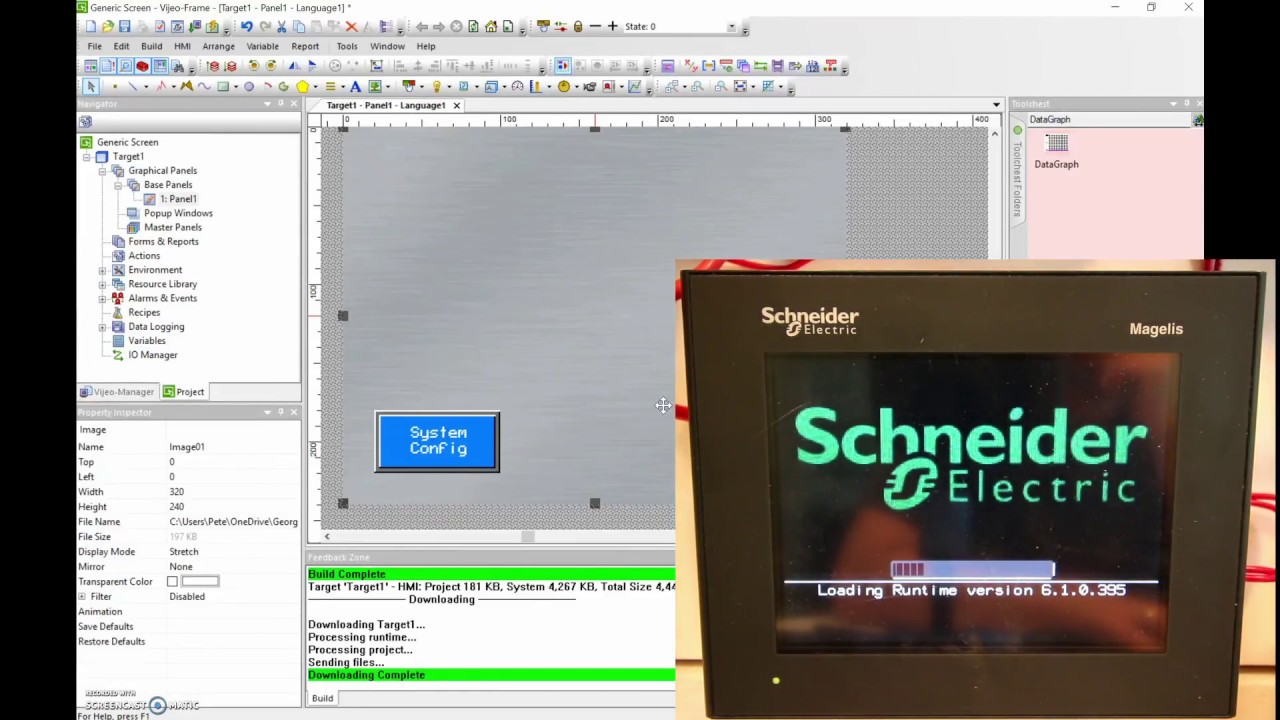Viewport: 1280px width, 720px height.
Task: Open the Build menu
Action: click(151, 46)
